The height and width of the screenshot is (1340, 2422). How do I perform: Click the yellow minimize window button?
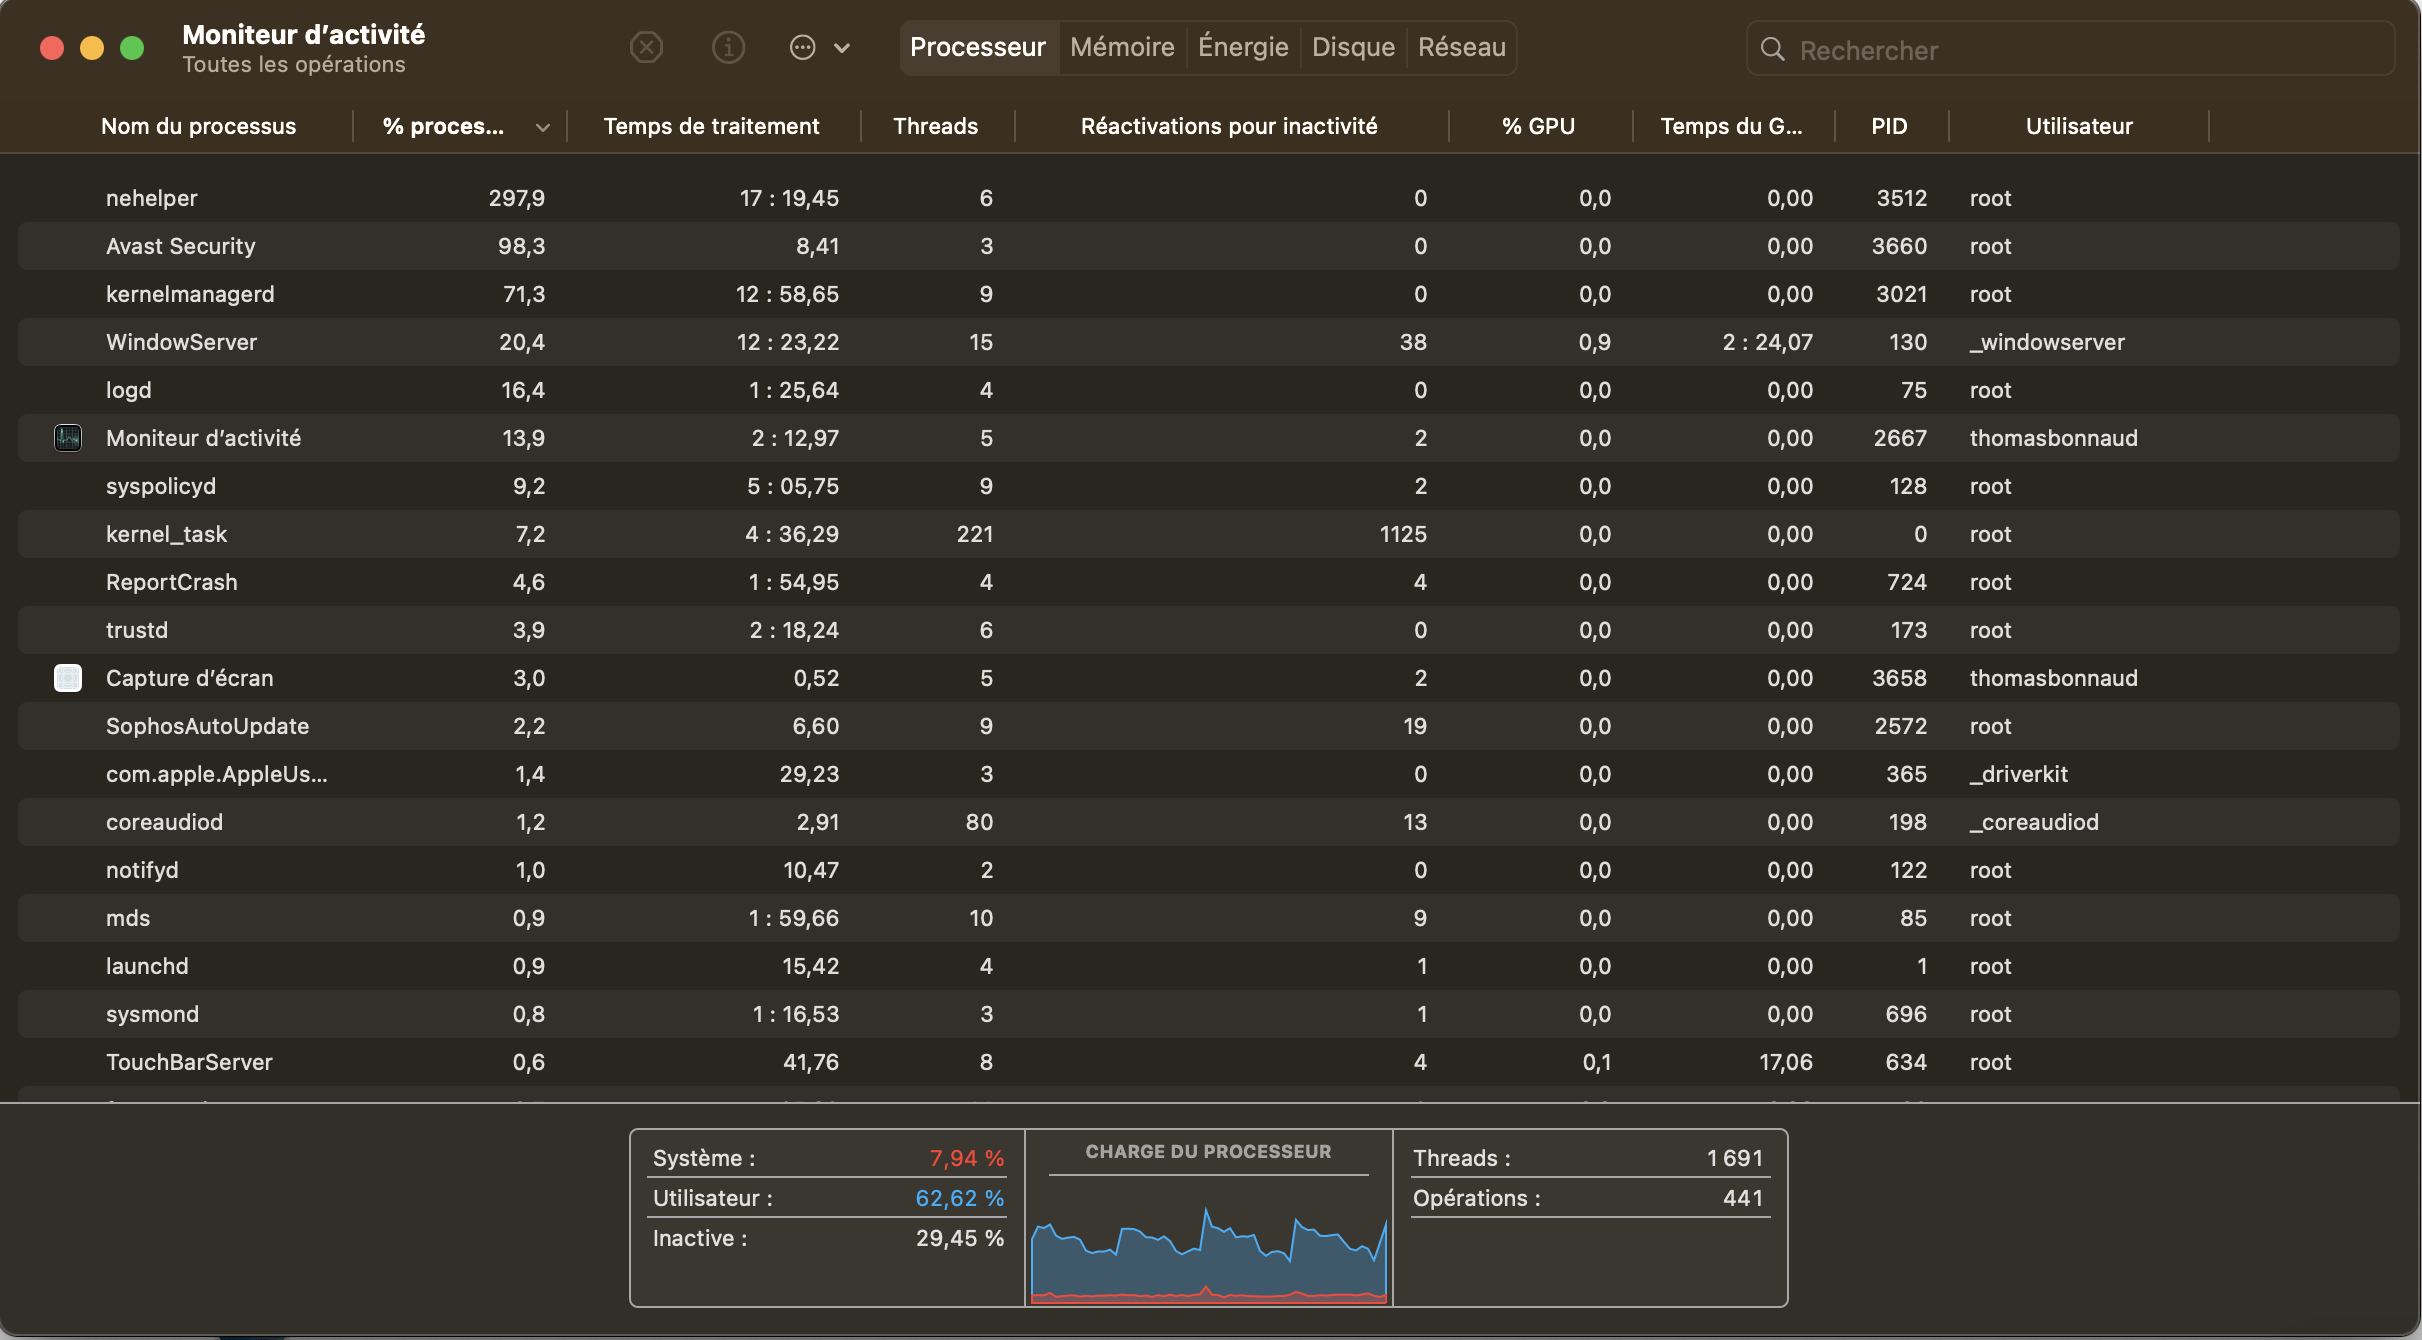(92, 48)
